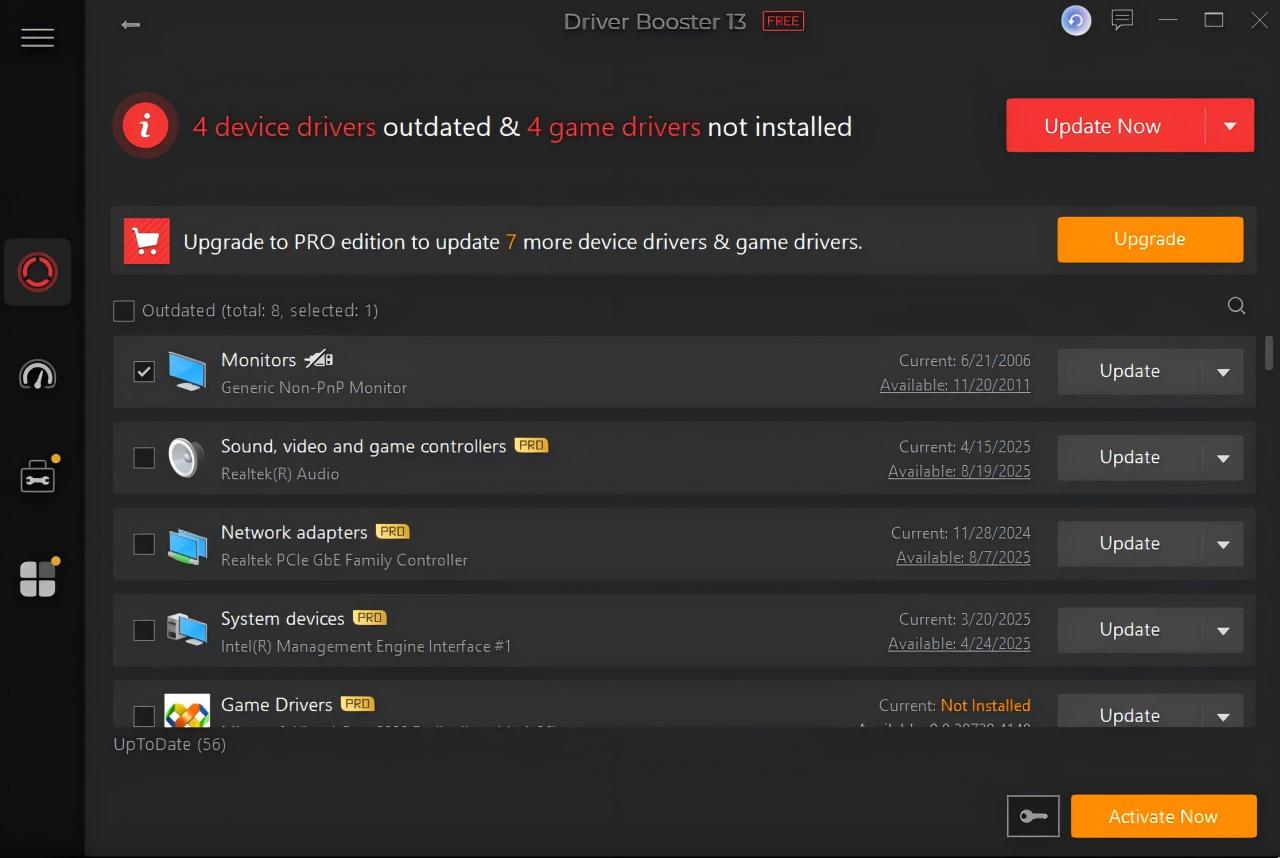Open the Network adapters Update dropdown arrow
The width and height of the screenshot is (1280, 858).
click(1223, 544)
